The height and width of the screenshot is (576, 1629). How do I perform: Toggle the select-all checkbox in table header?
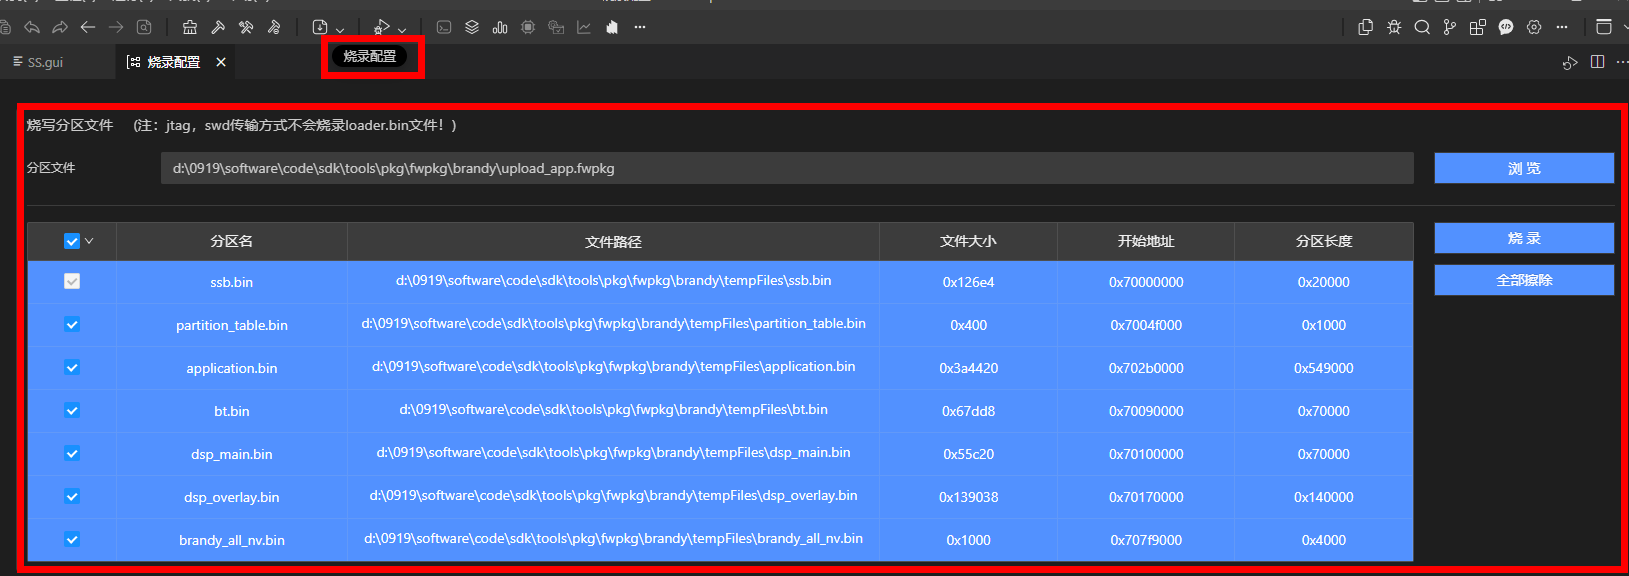point(71,241)
